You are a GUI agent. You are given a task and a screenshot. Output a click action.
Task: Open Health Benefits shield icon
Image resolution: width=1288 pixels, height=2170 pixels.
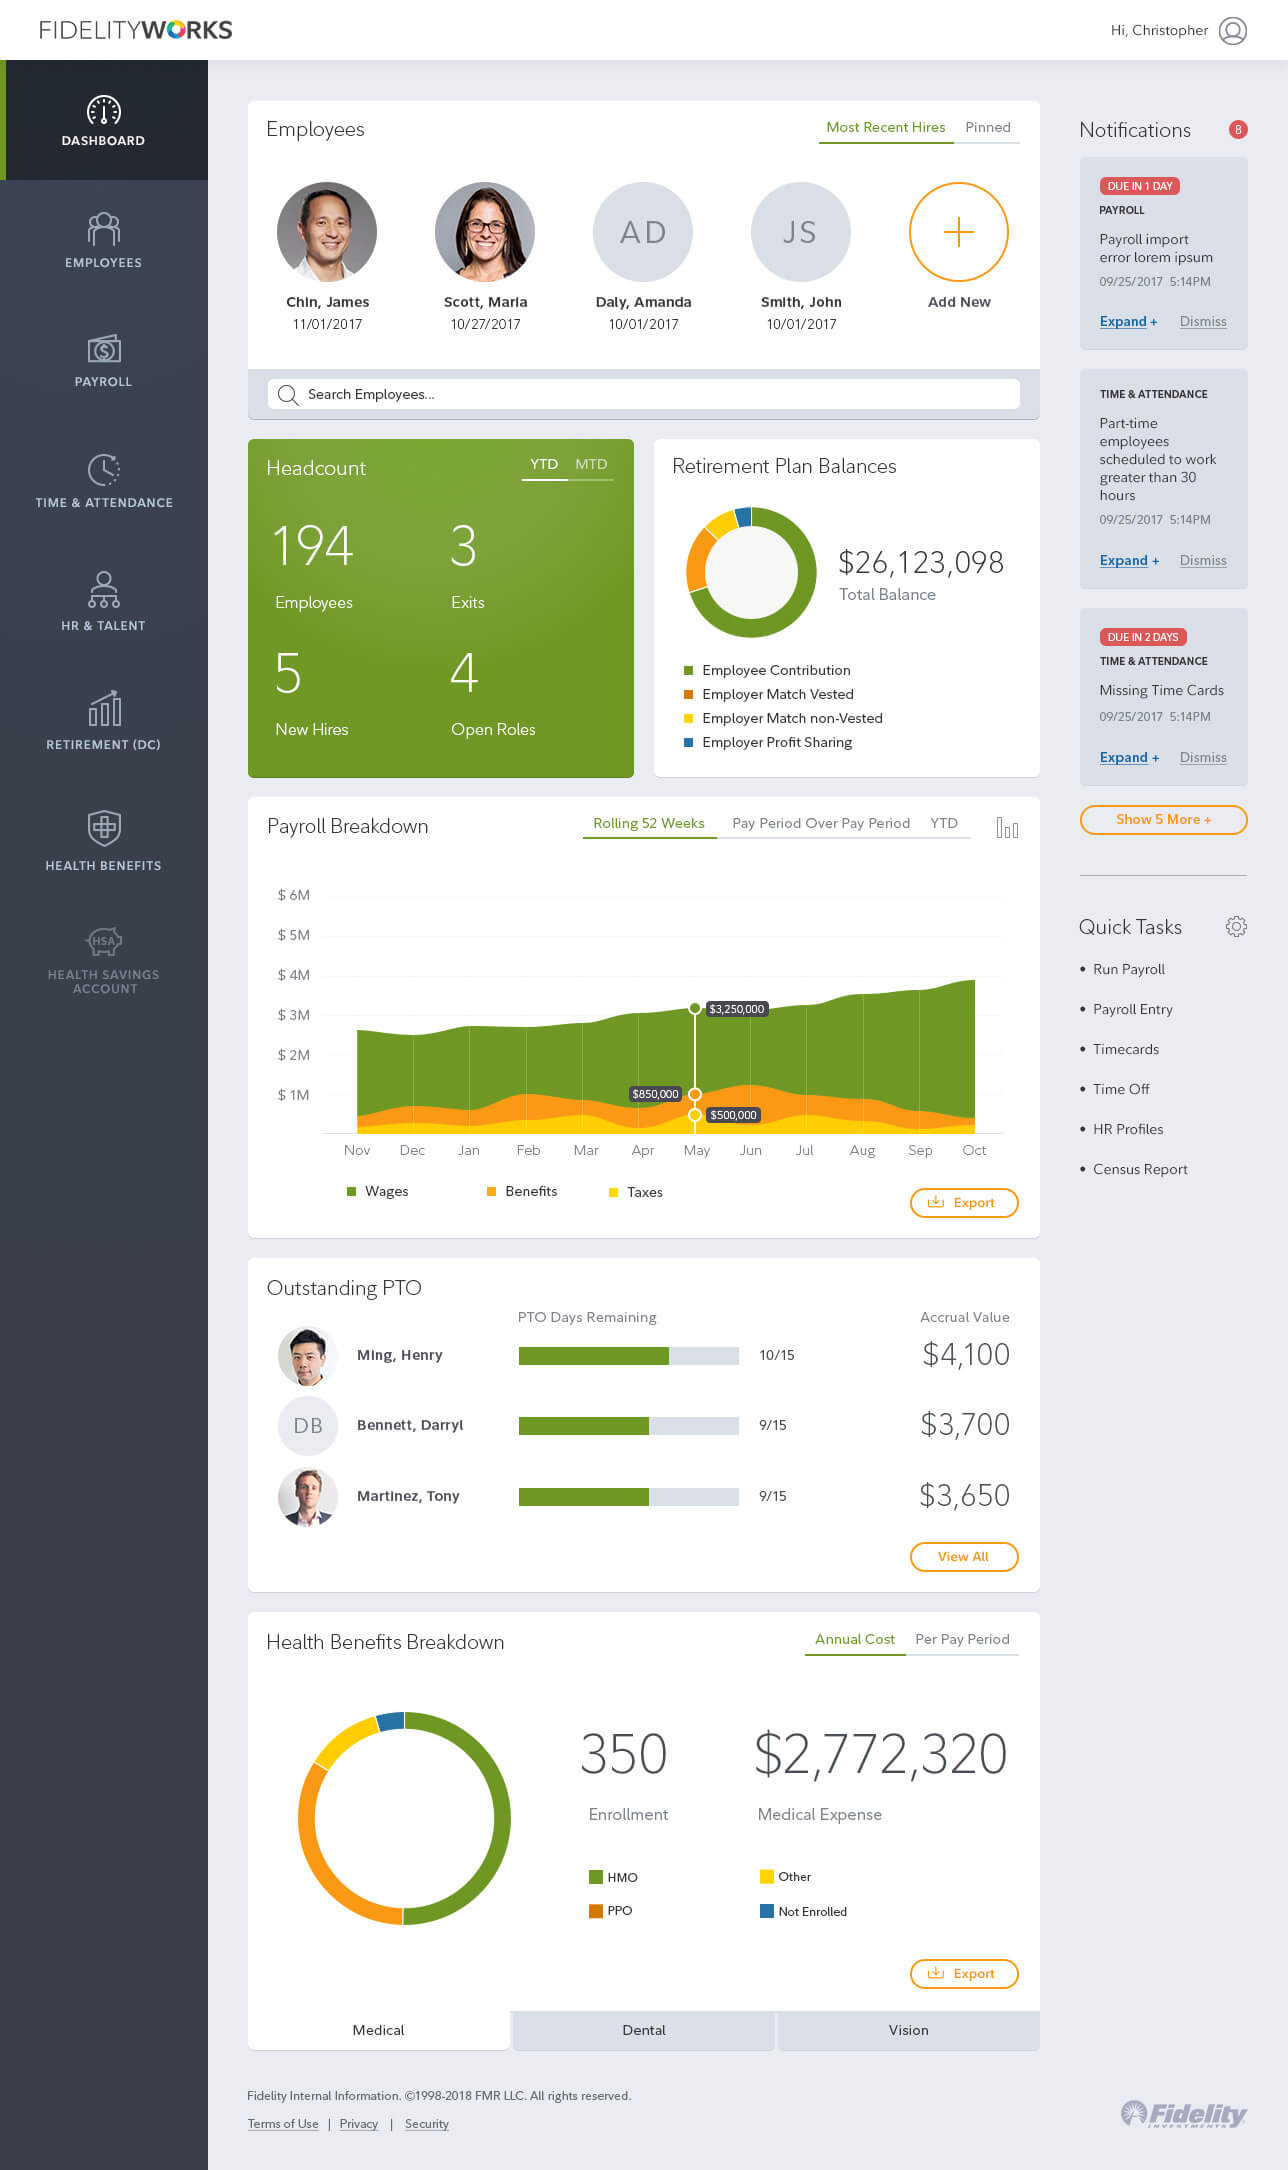coord(103,828)
